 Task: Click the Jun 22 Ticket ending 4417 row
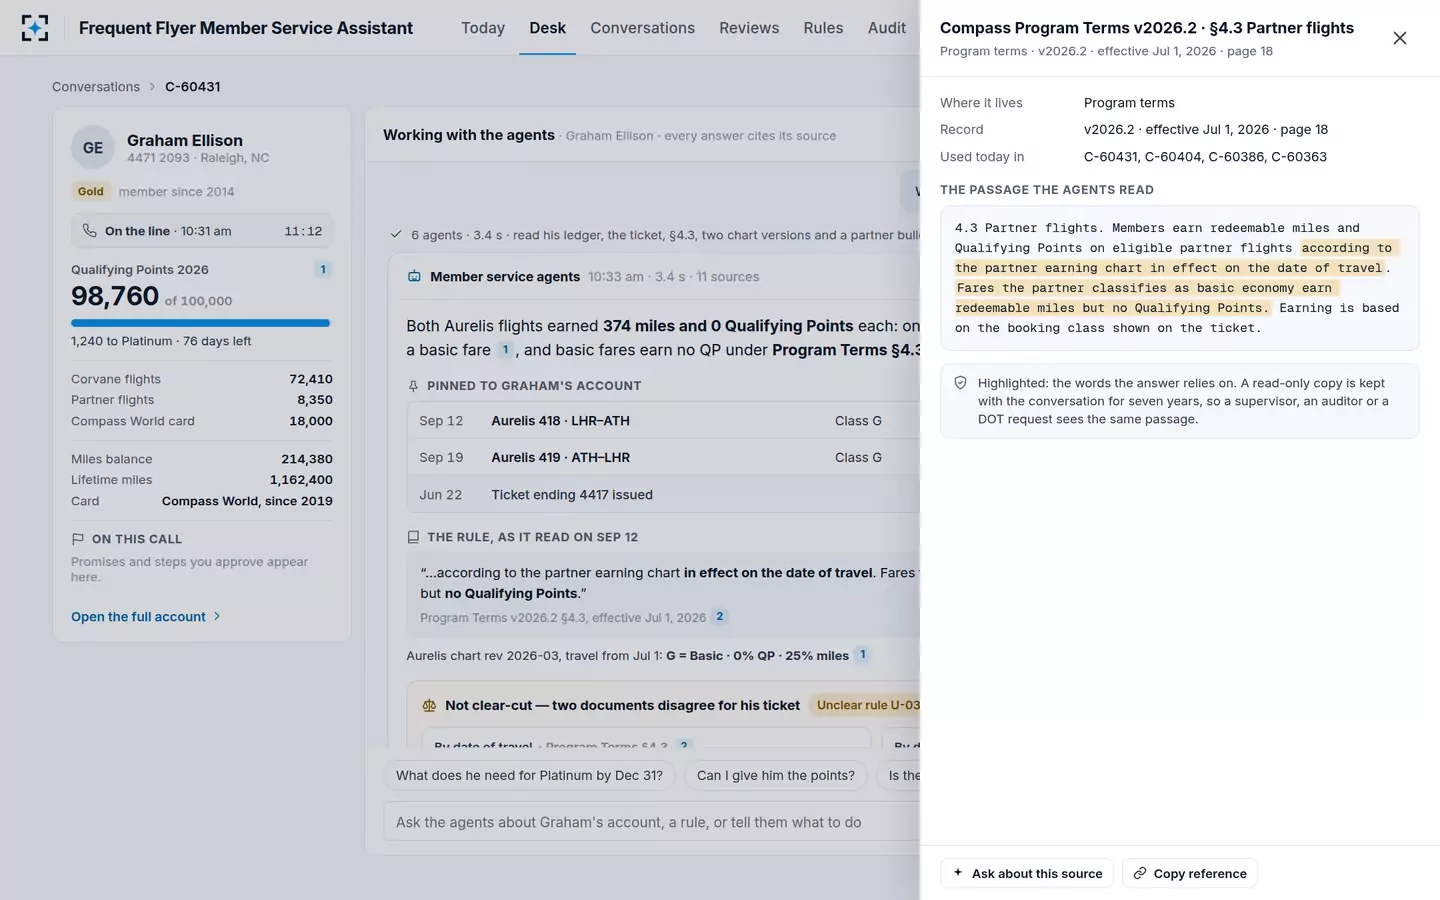[663, 495]
